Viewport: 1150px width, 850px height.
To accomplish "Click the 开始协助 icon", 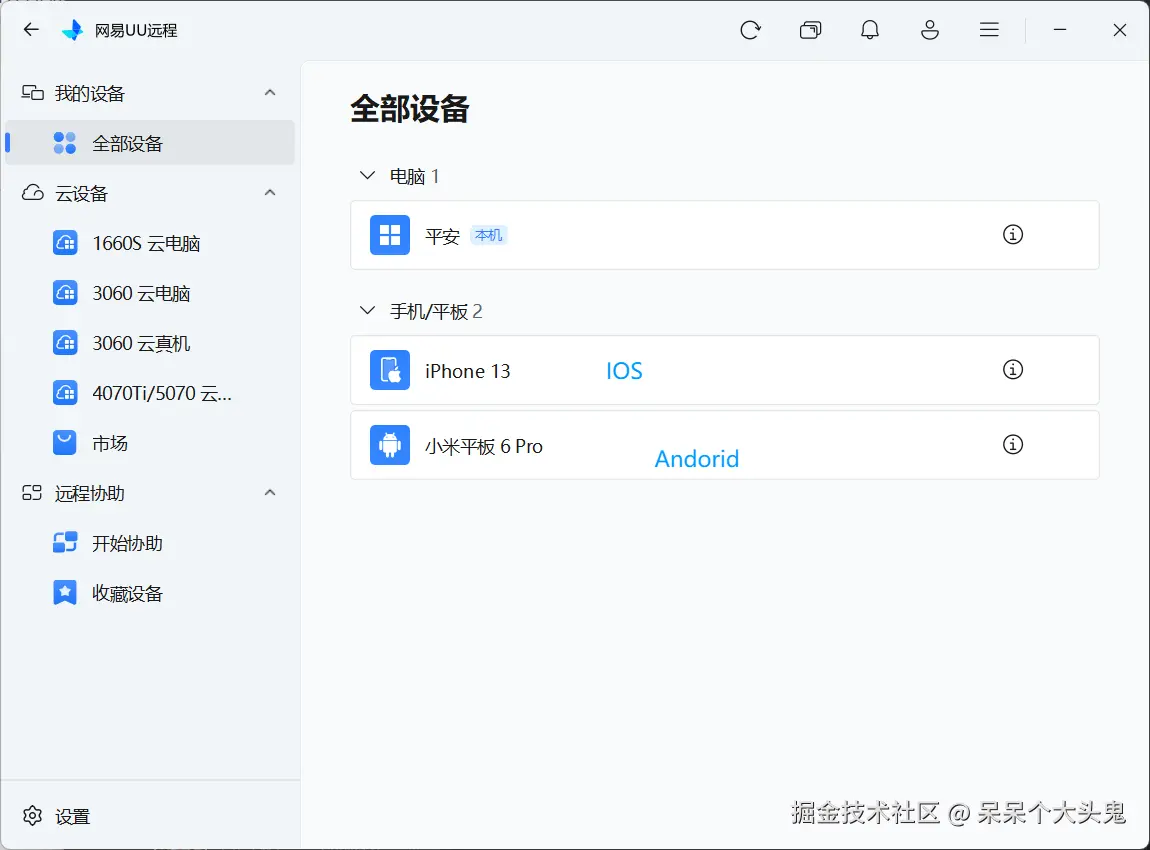I will tap(65, 543).
